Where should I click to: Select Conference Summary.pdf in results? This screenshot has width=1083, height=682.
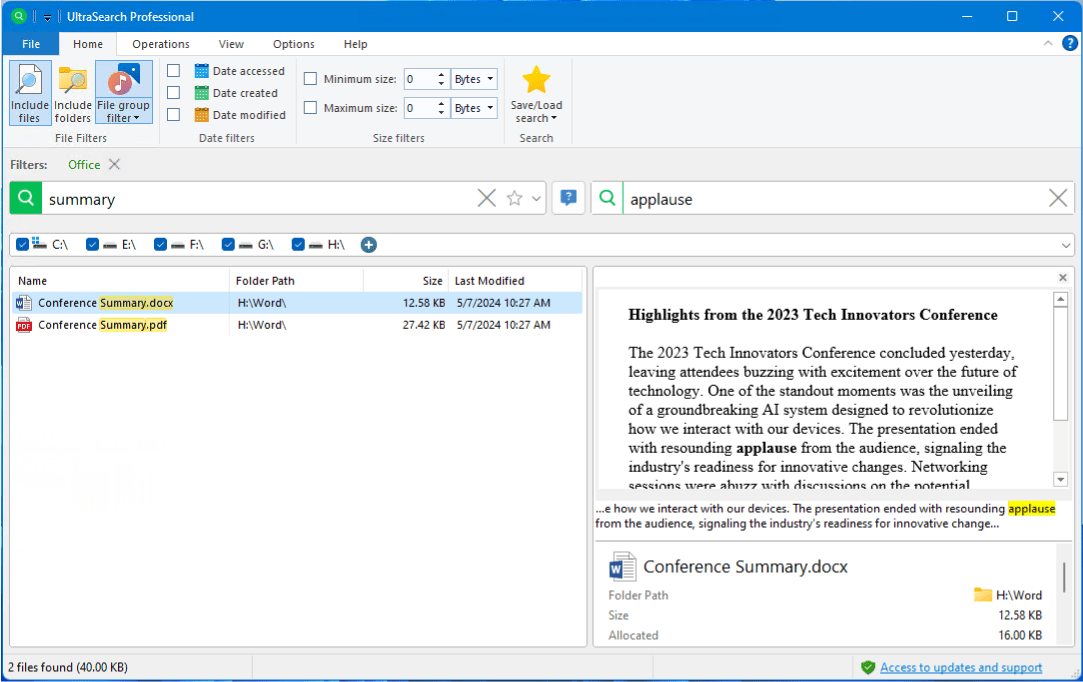coord(102,325)
